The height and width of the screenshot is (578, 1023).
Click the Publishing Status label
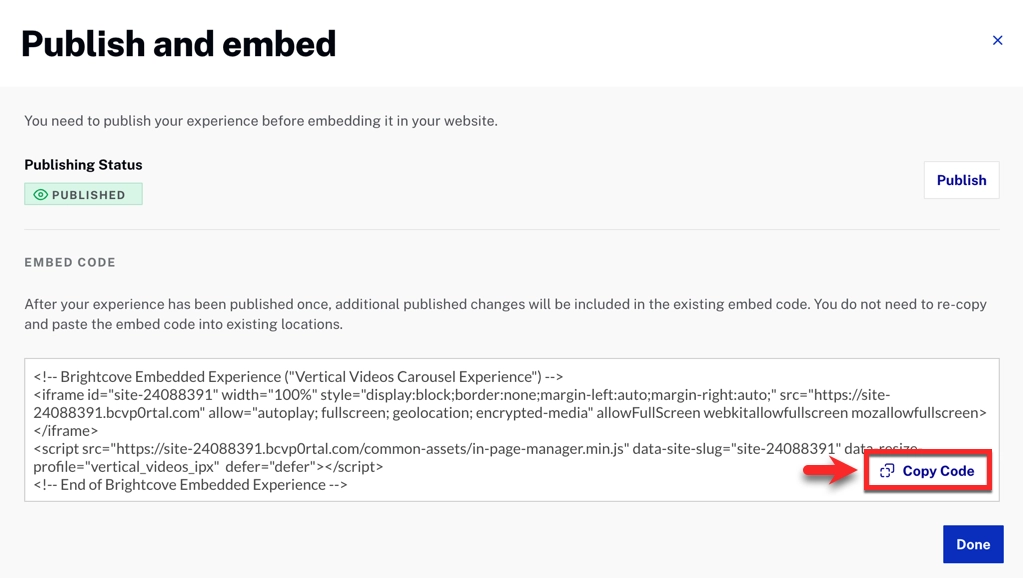pyautogui.click(x=83, y=165)
